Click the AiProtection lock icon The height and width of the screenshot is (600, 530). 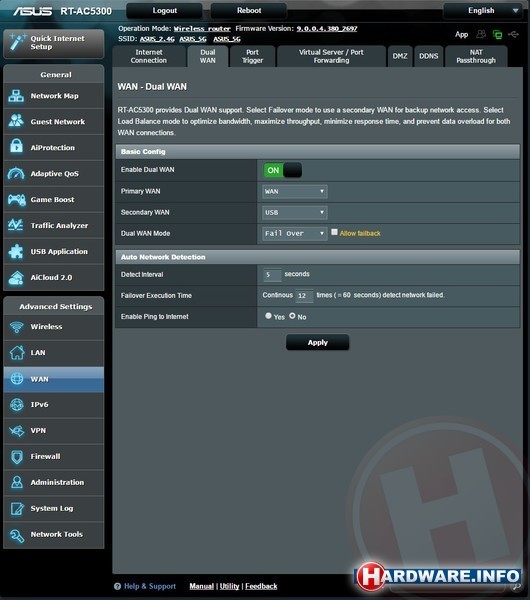(x=16, y=147)
